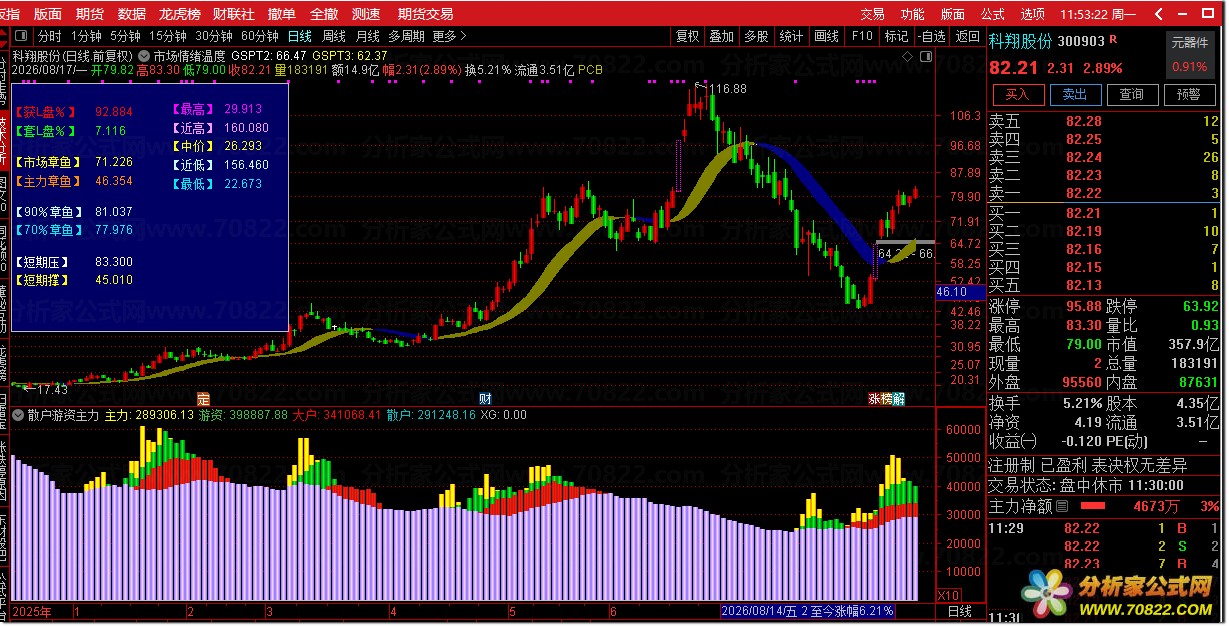Click the red 买入 buy button
Screen dimensions: 1229x626
coord(1018,94)
